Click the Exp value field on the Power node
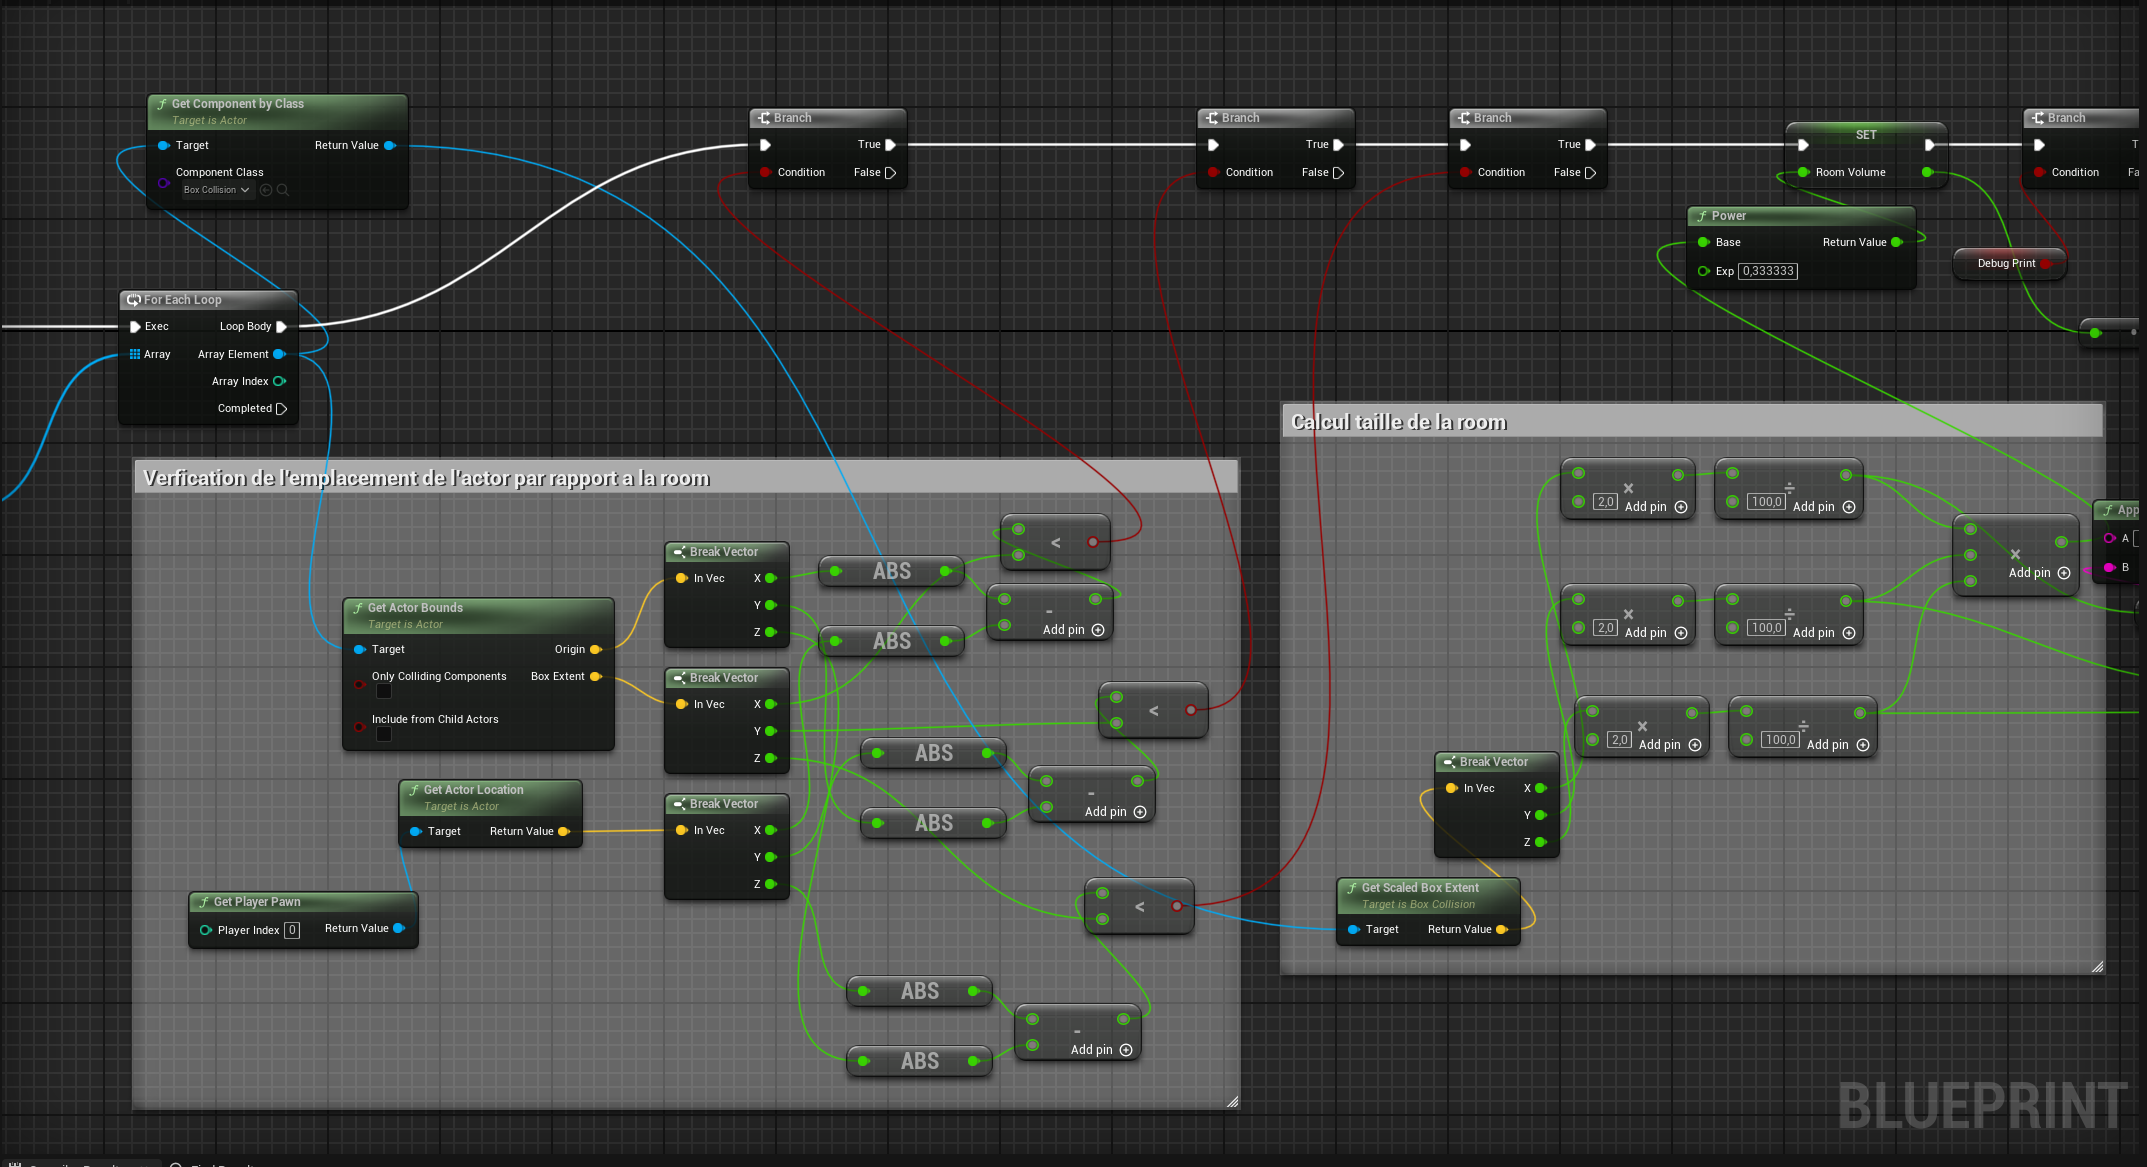Screen dimensions: 2147x1167 (1767, 271)
